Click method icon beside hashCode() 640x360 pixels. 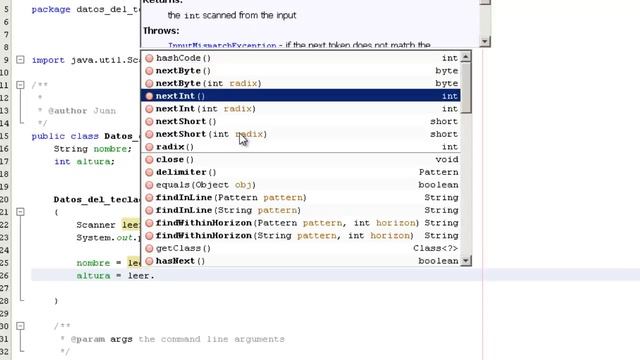point(149,58)
